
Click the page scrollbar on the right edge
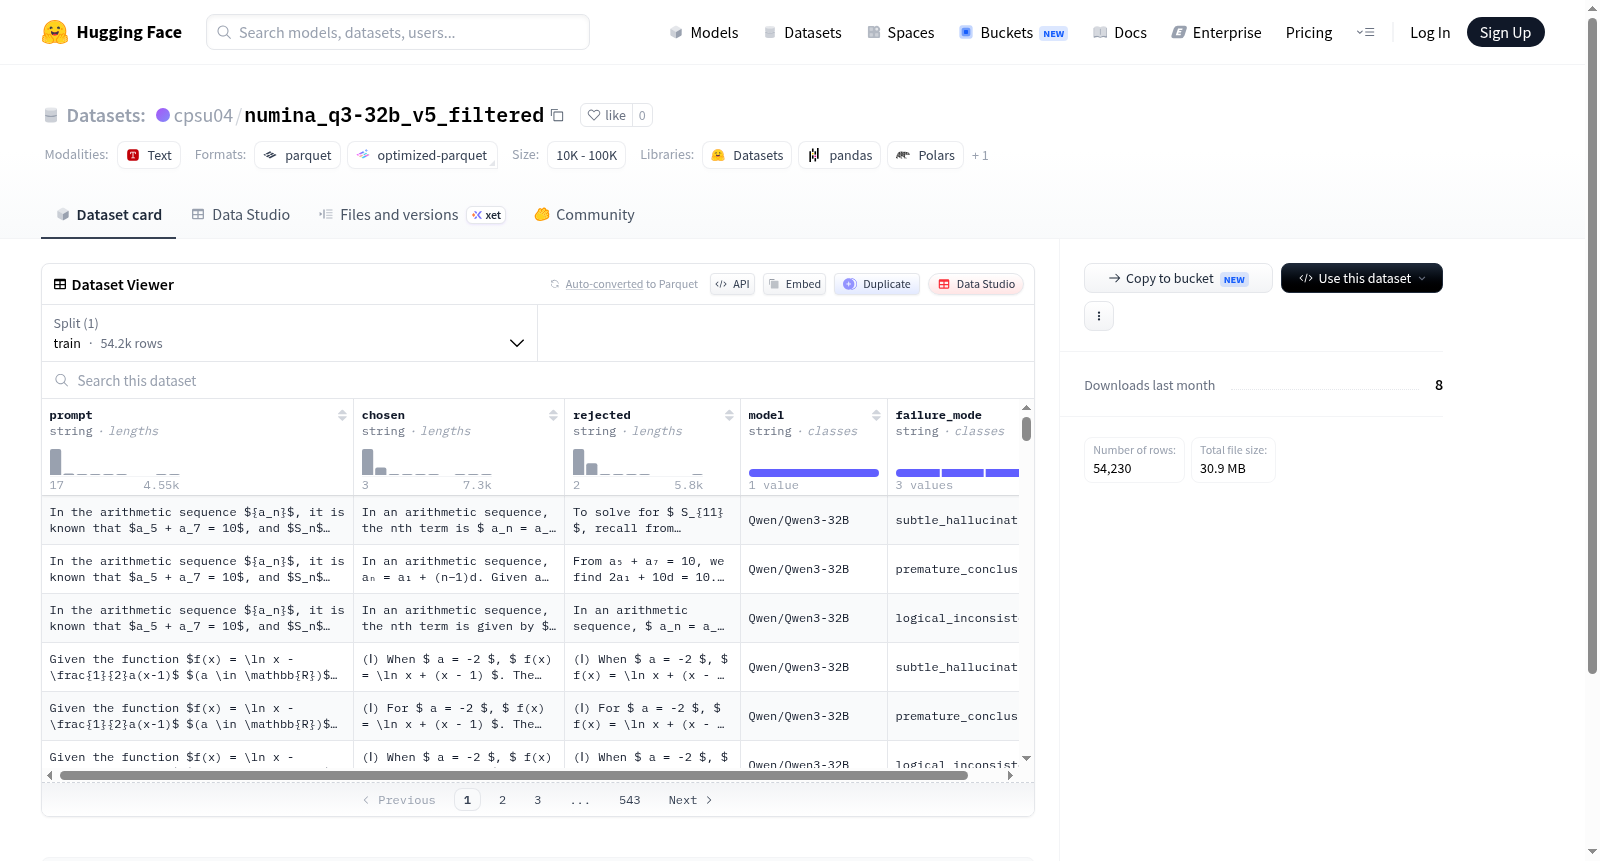point(1592,345)
